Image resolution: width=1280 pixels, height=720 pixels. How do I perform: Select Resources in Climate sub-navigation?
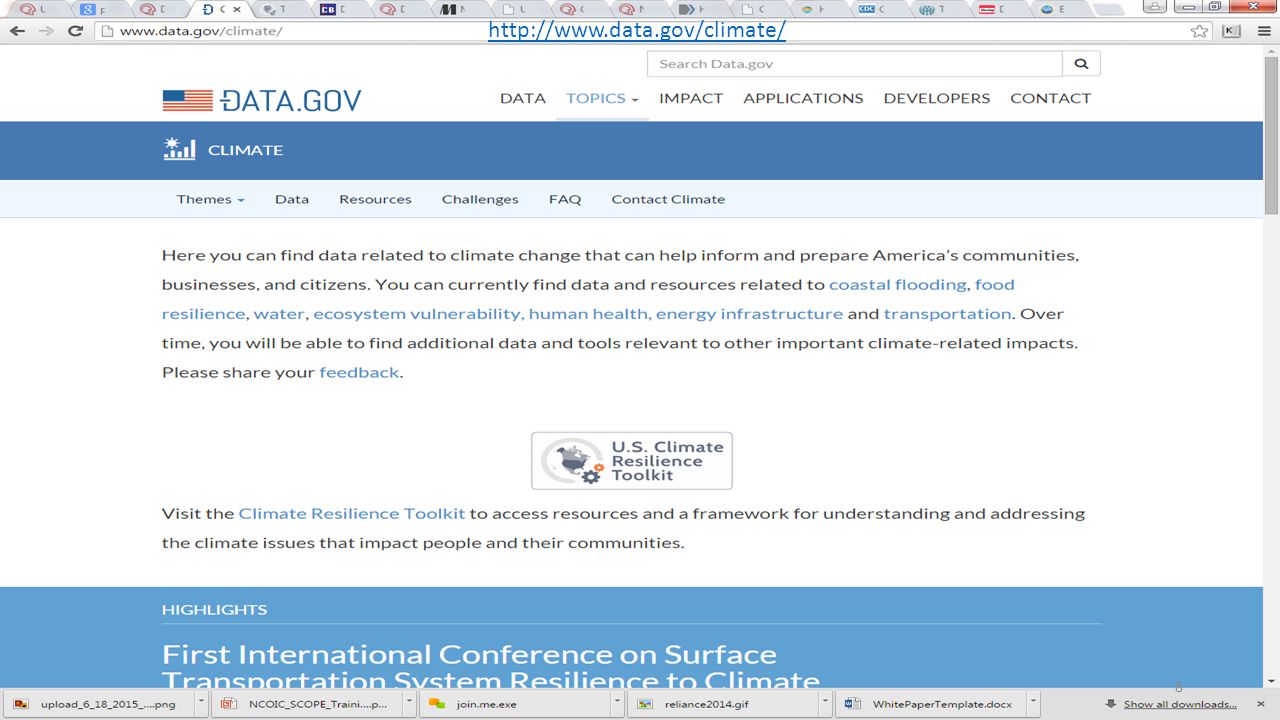[x=375, y=199]
